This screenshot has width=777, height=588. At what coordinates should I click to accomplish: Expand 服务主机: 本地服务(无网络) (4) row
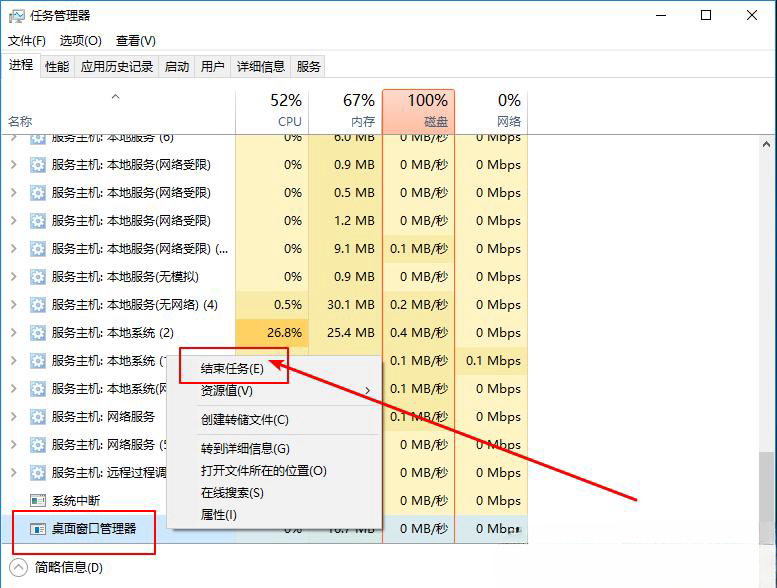coord(14,304)
